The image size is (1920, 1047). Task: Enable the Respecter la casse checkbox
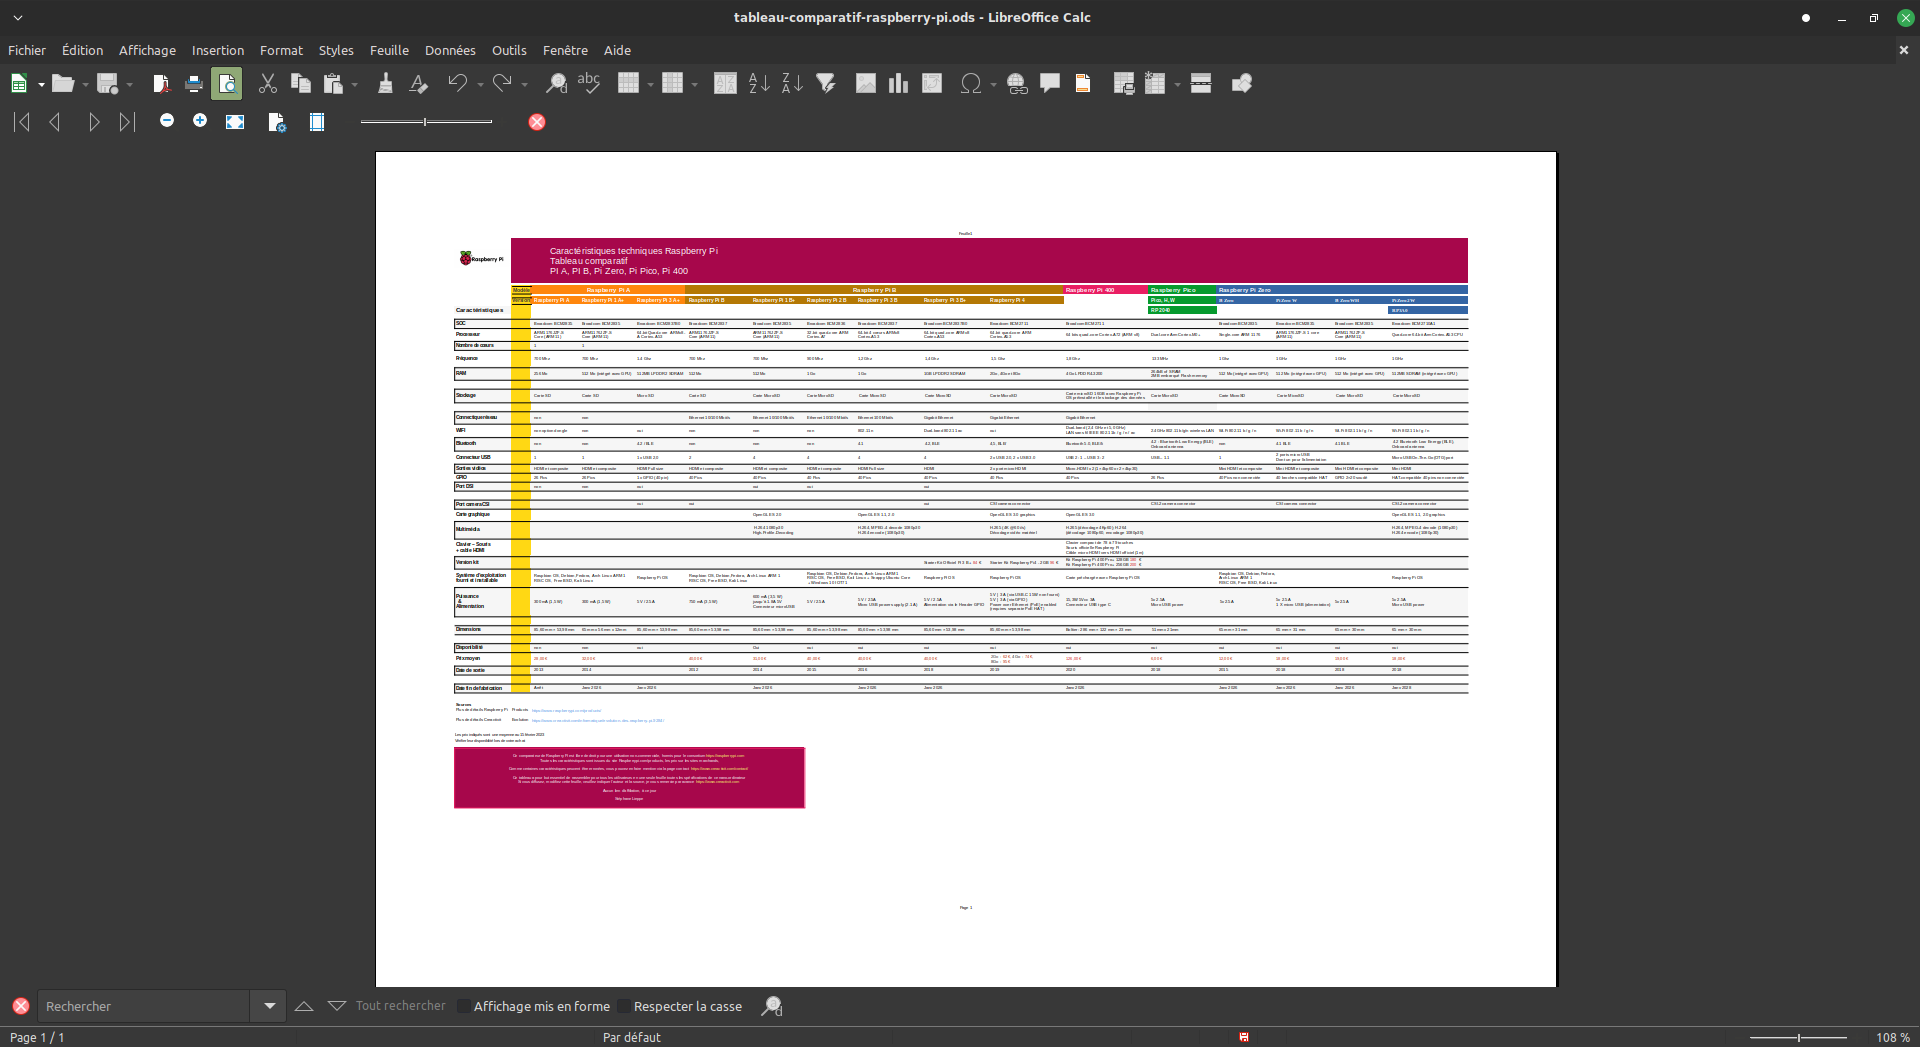[x=624, y=1006]
